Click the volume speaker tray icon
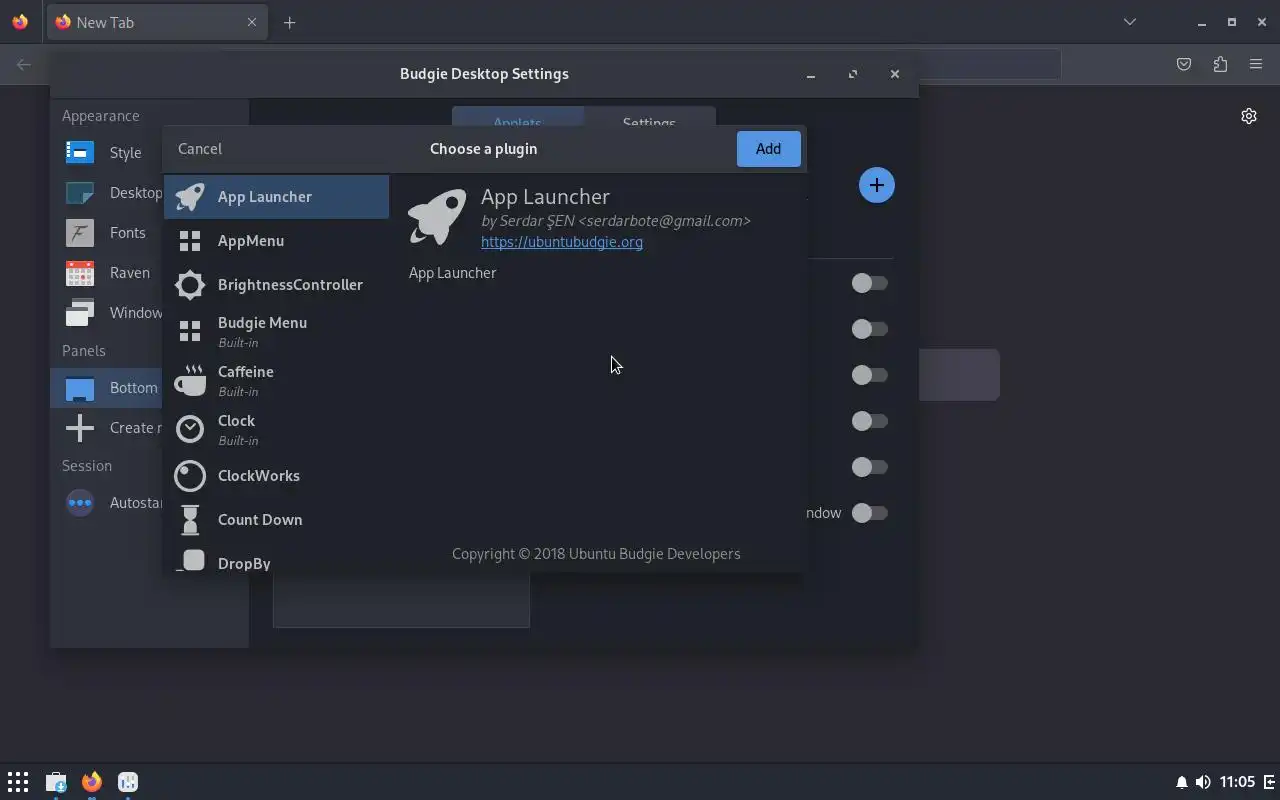1280x800 pixels. coord(1203,782)
